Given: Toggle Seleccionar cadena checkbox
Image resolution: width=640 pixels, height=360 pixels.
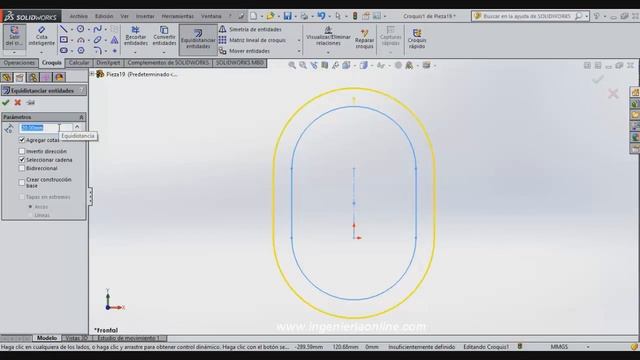Looking at the screenshot, I should pos(22,160).
